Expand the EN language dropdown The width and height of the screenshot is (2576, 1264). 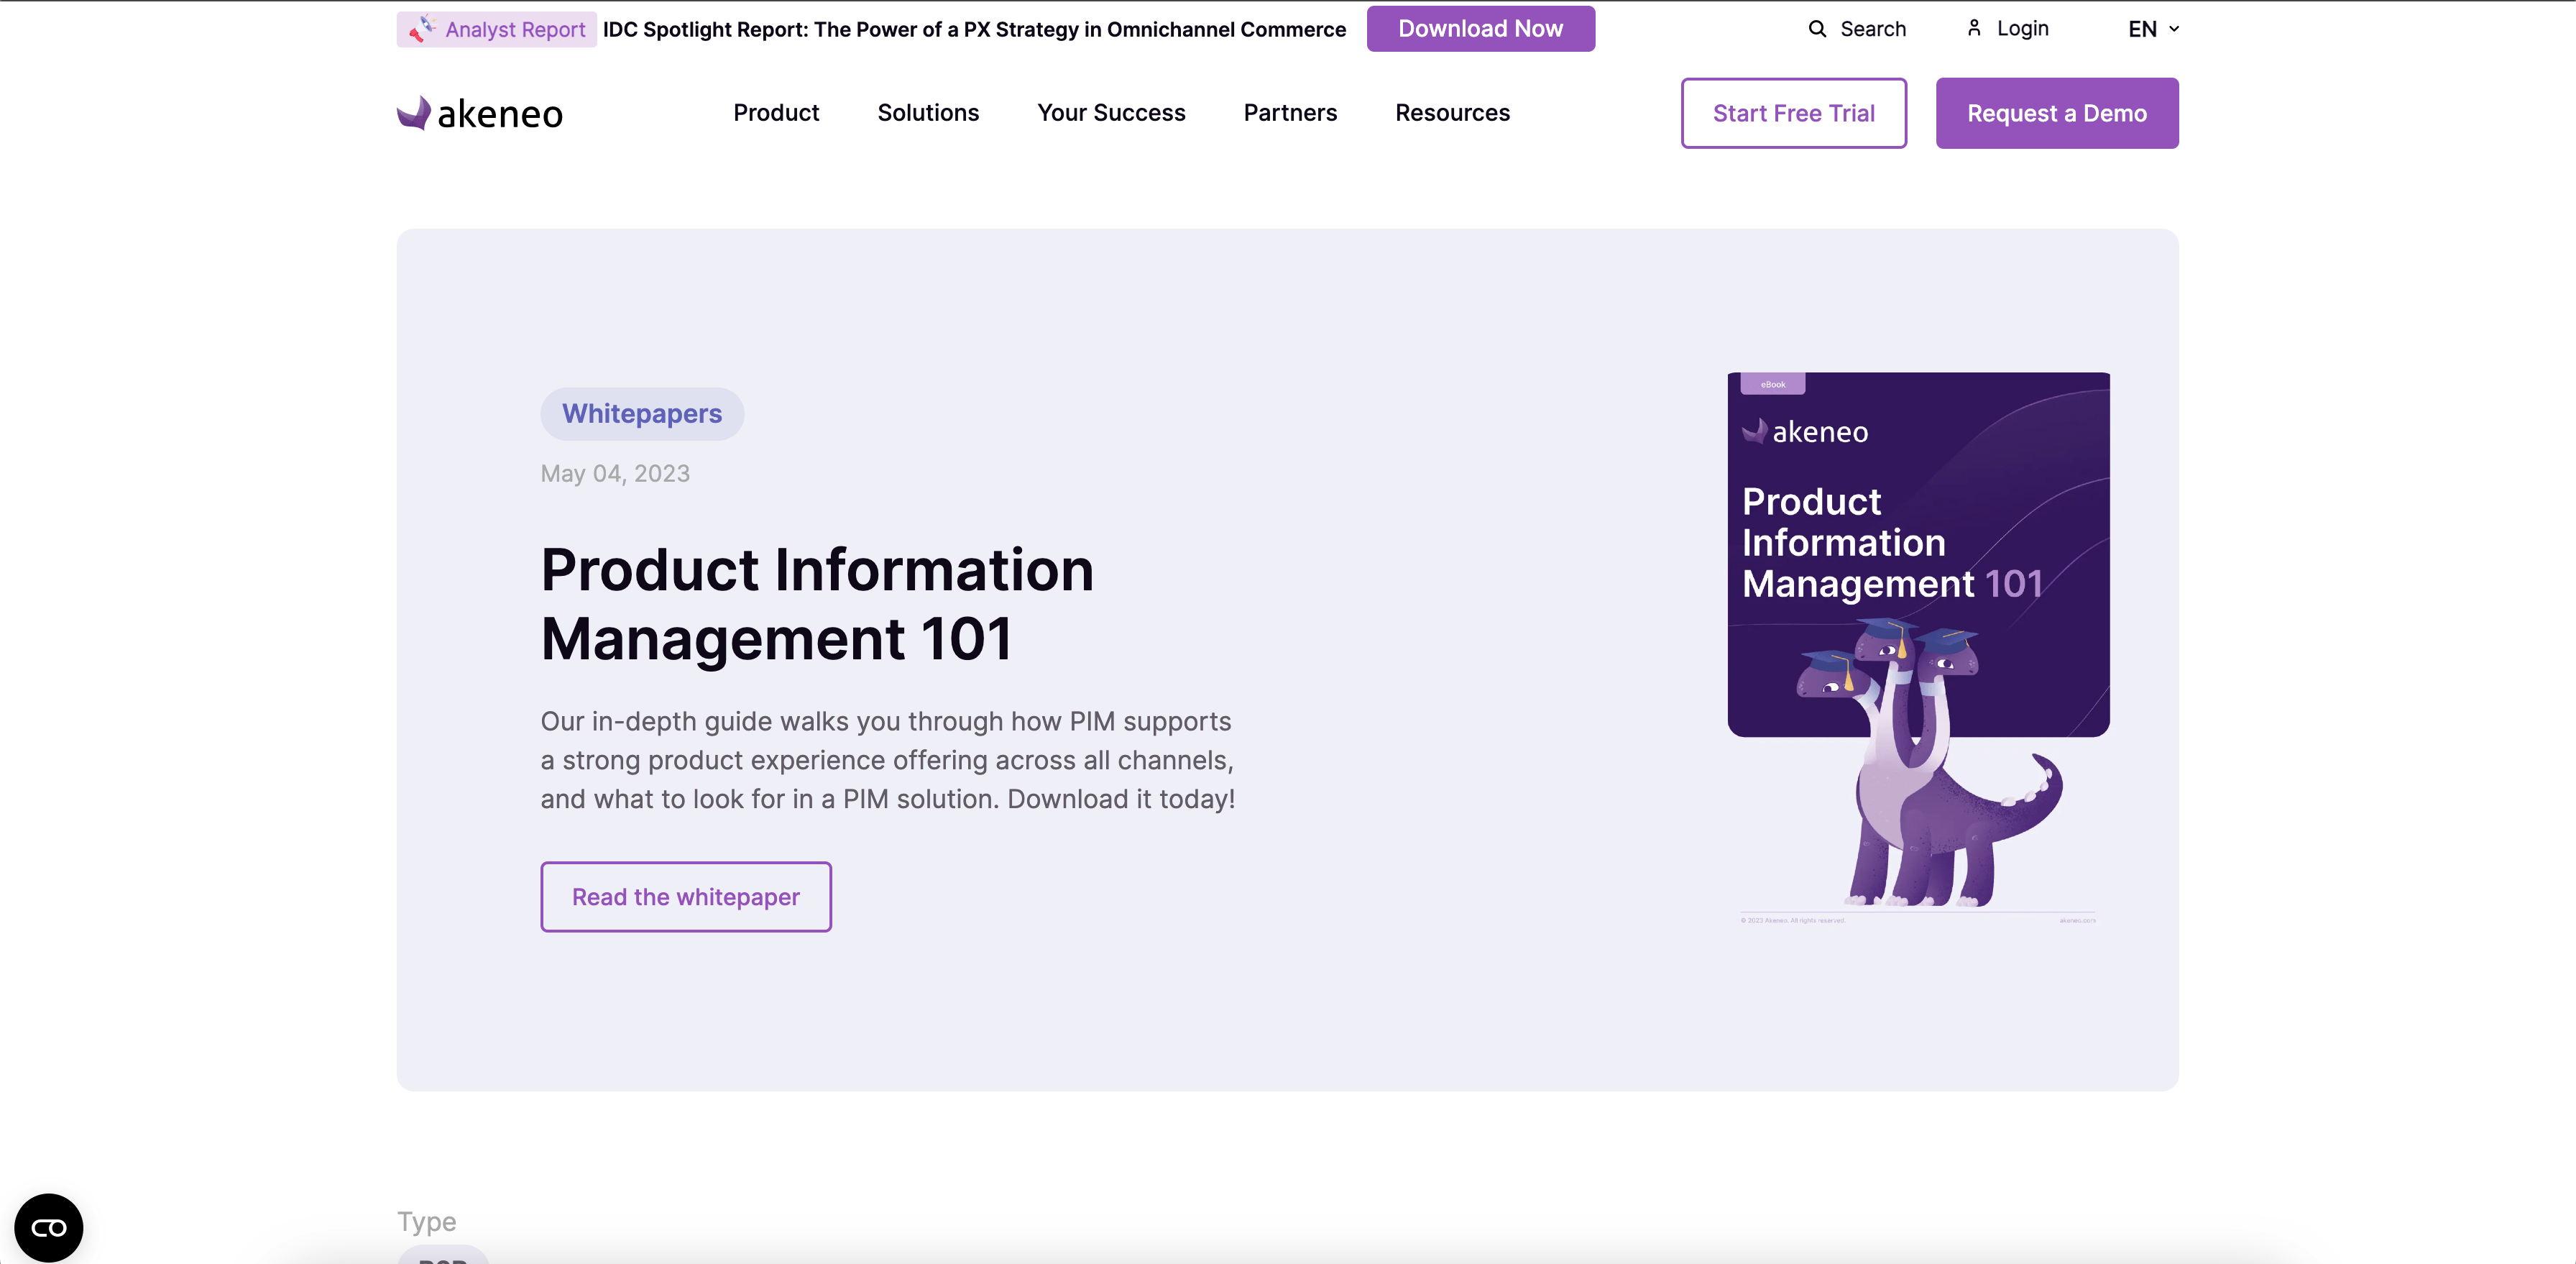(x=2153, y=29)
